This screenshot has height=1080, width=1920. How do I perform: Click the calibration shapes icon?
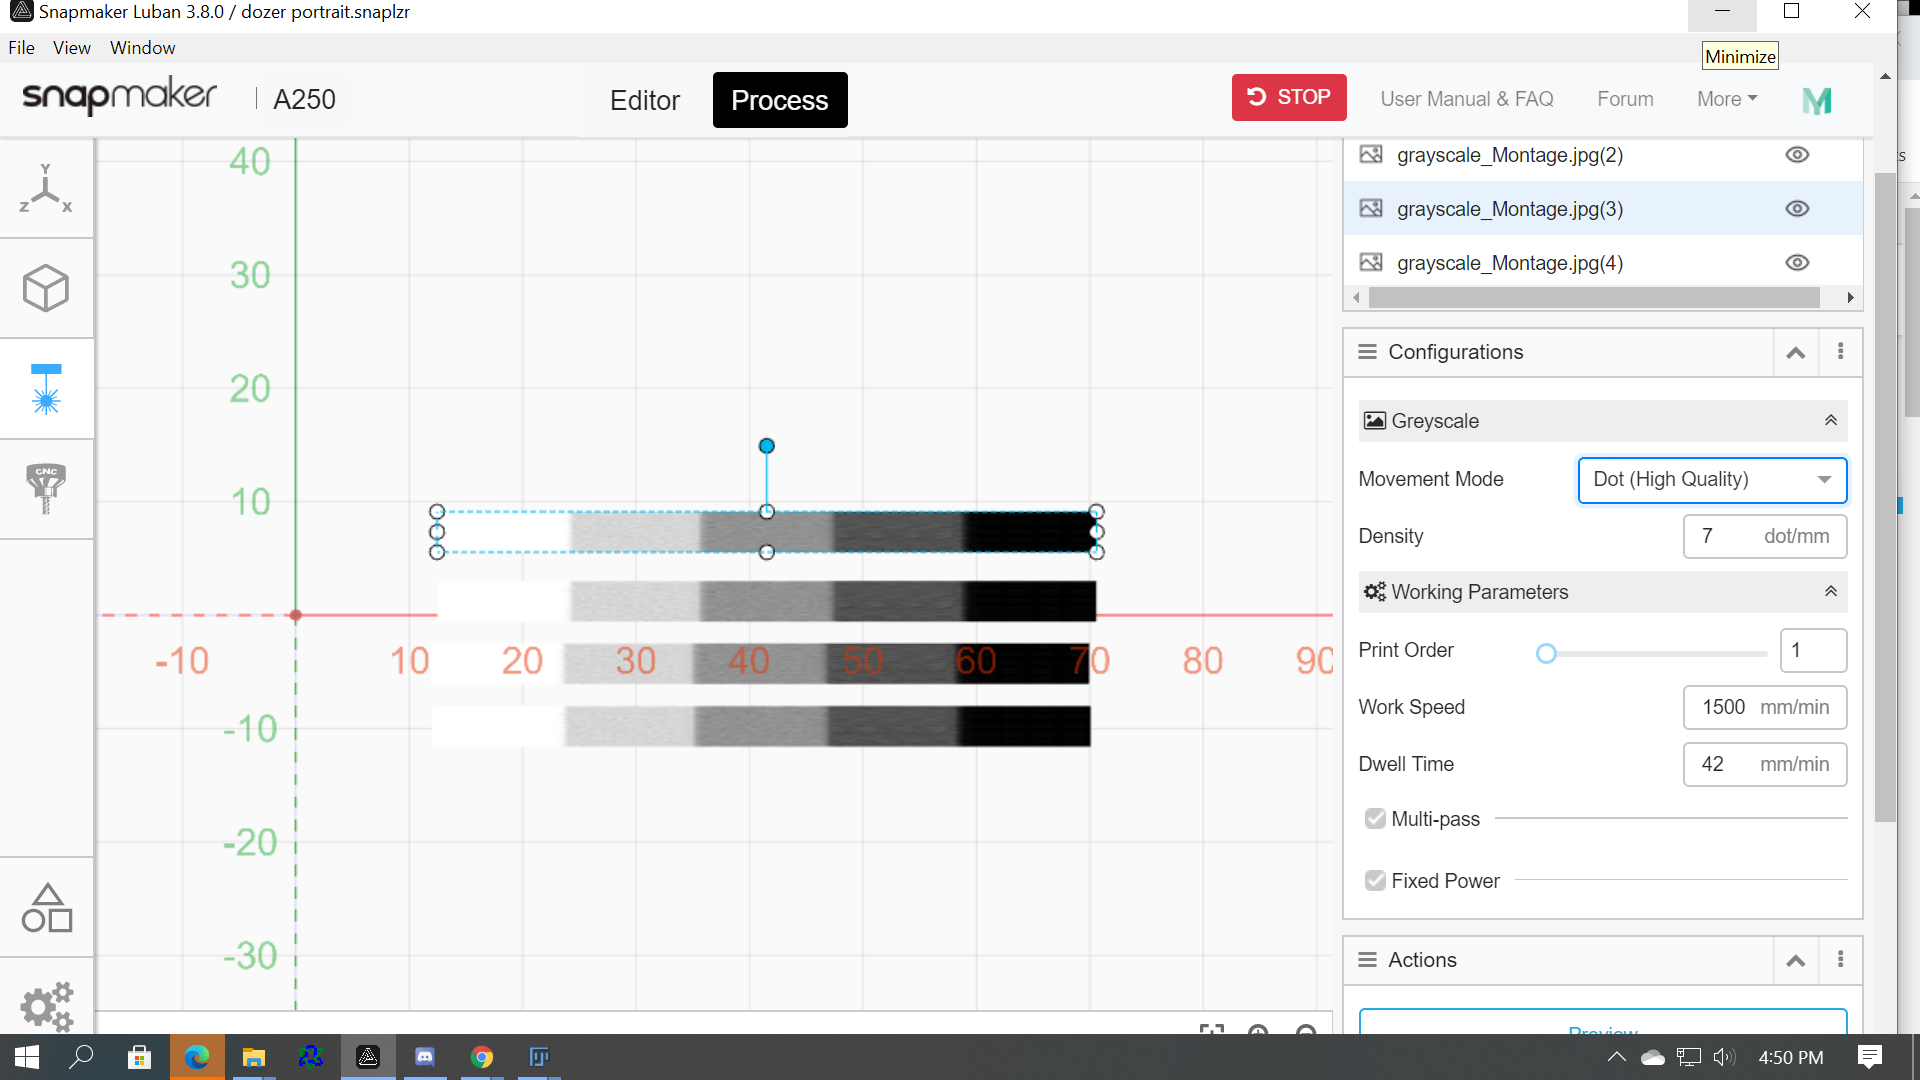46,906
